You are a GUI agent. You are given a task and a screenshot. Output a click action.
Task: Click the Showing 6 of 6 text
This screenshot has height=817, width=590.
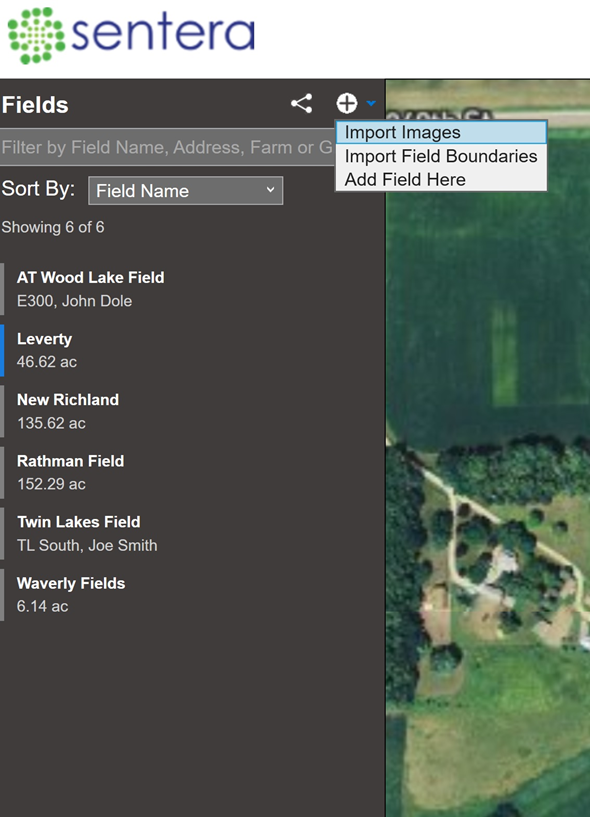[53, 228]
